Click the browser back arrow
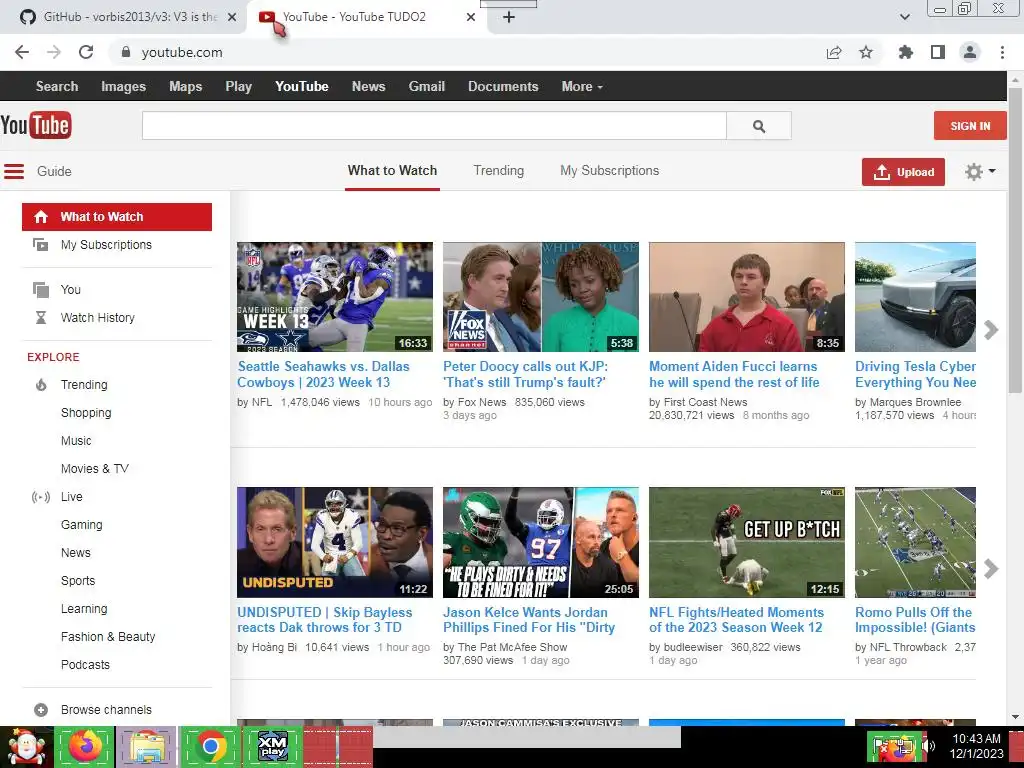This screenshot has width=1024, height=768. (22, 52)
